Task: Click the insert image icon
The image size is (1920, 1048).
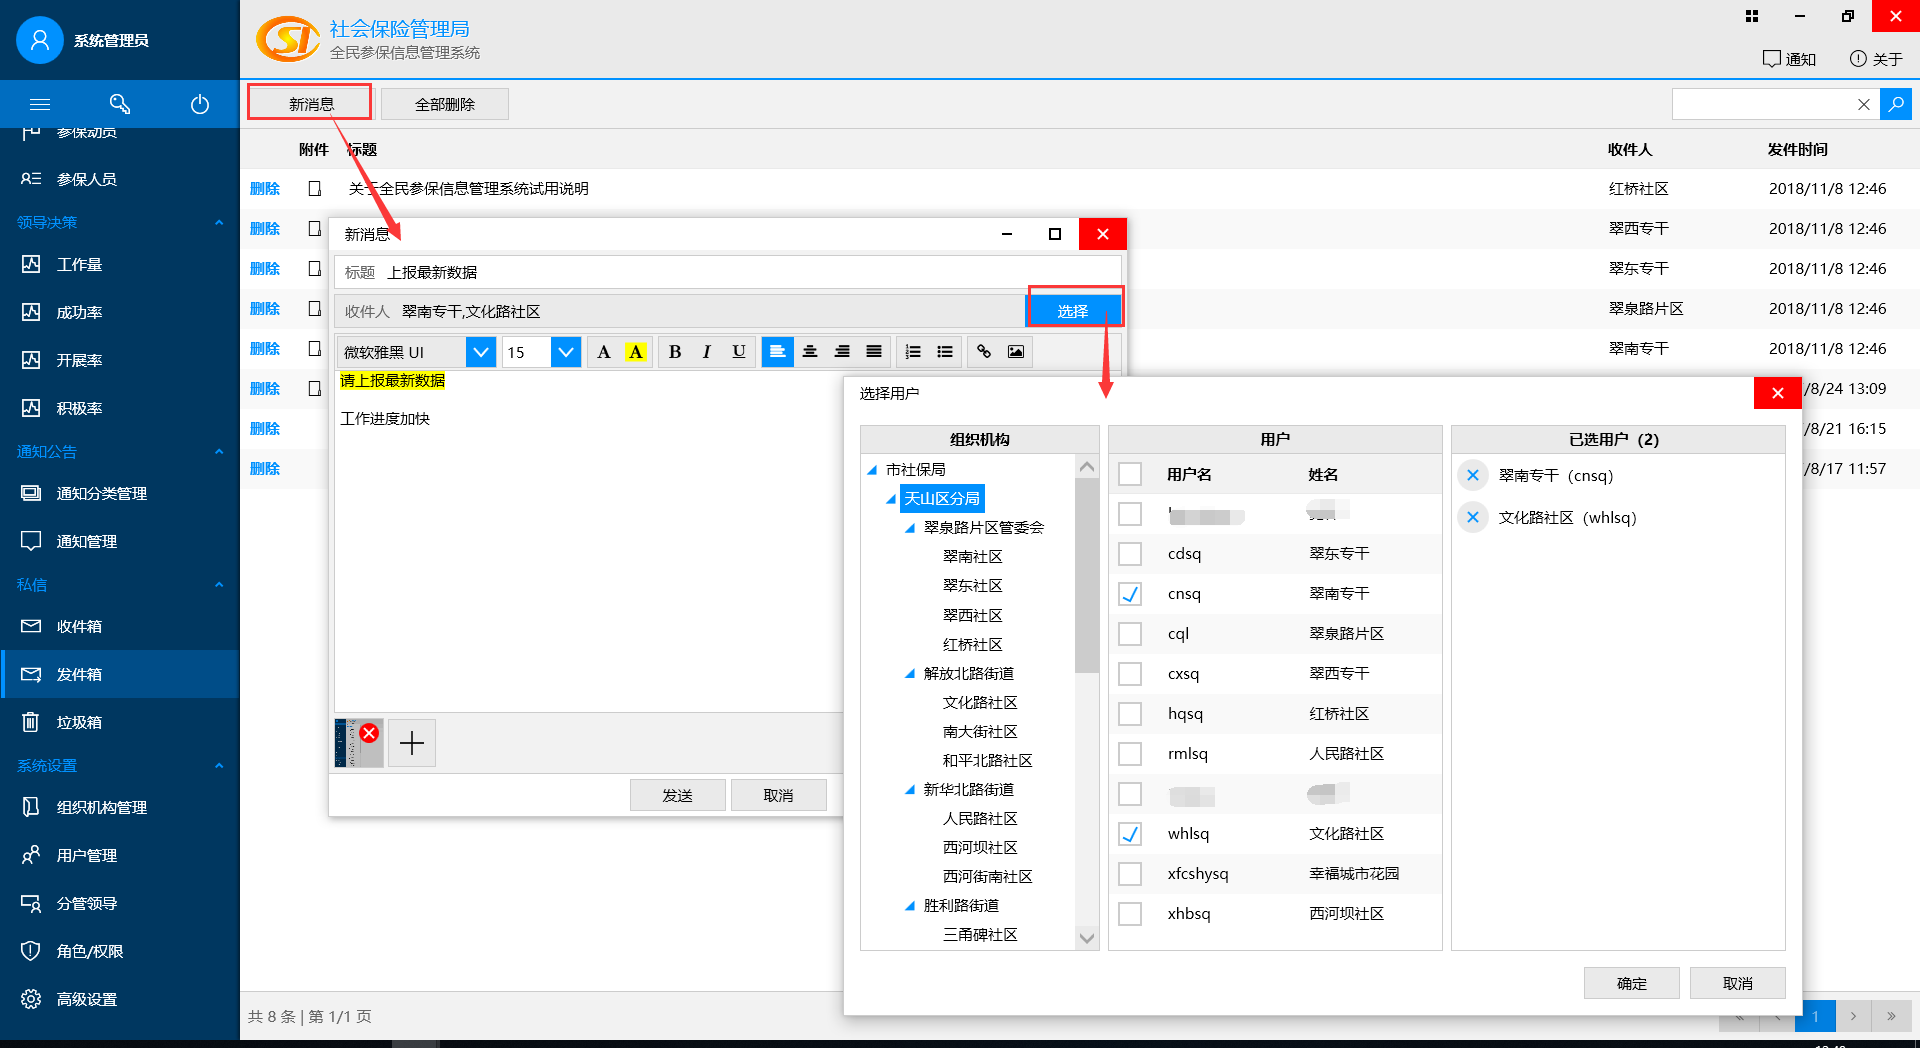Action: 1016,352
